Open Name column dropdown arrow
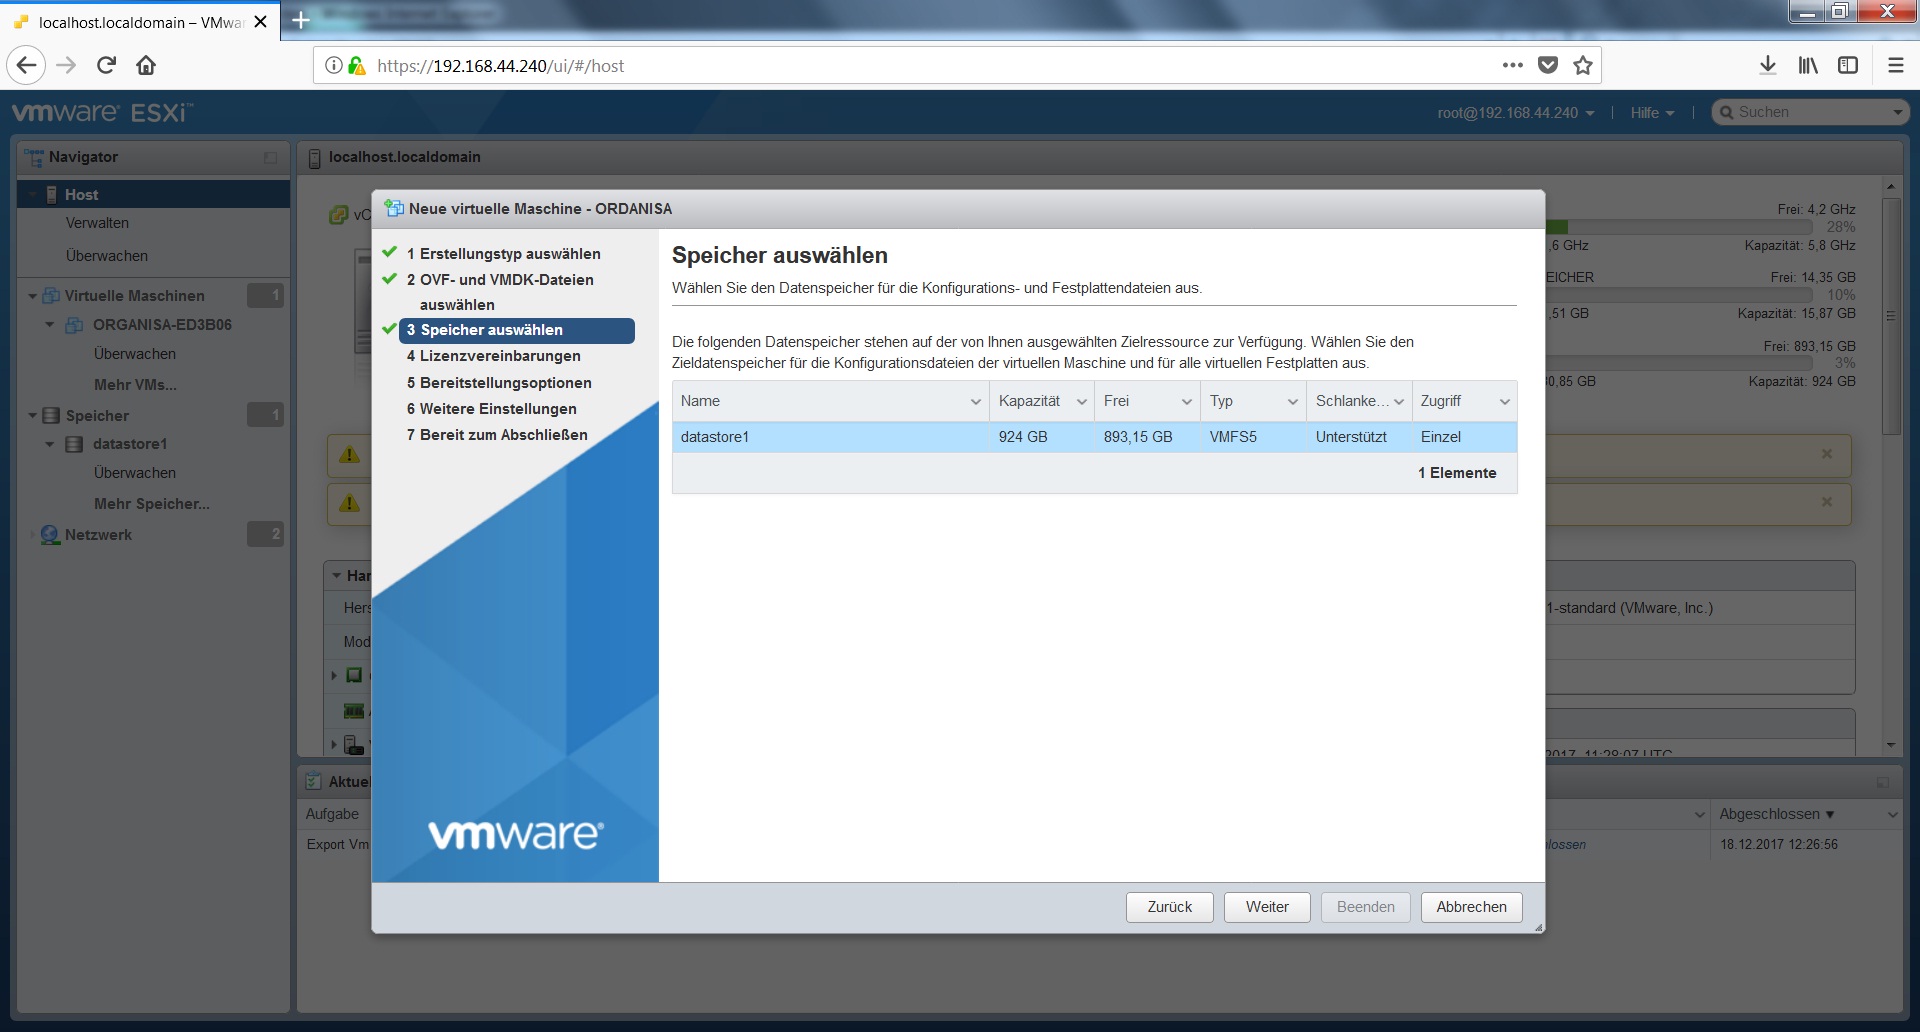 click(x=975, y=402)
